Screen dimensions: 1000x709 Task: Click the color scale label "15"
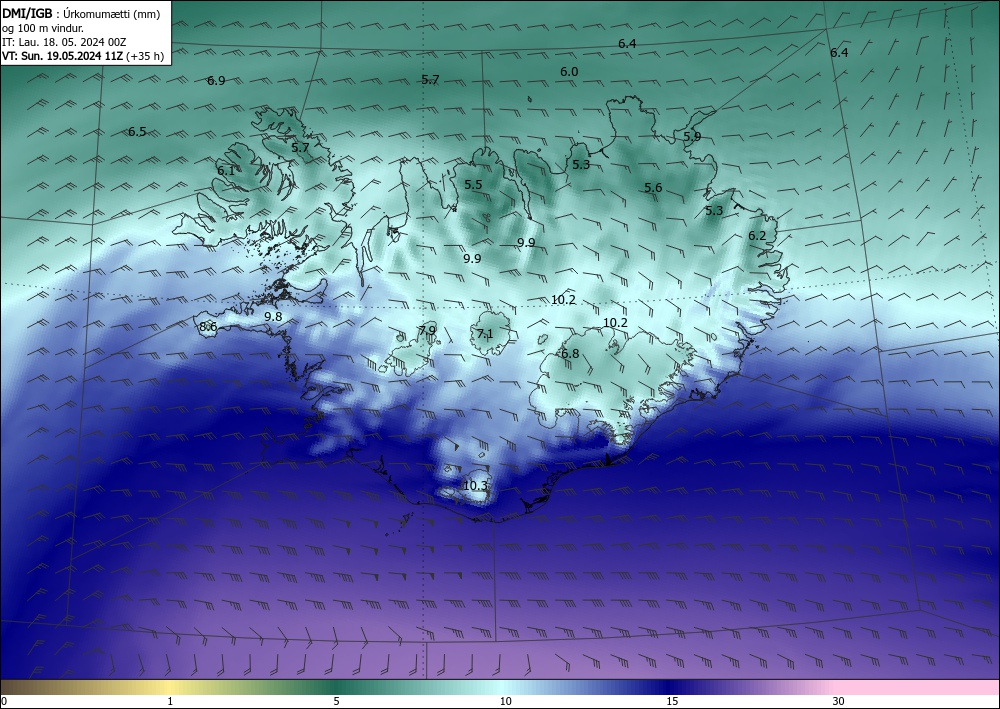(x=672, y=701)
